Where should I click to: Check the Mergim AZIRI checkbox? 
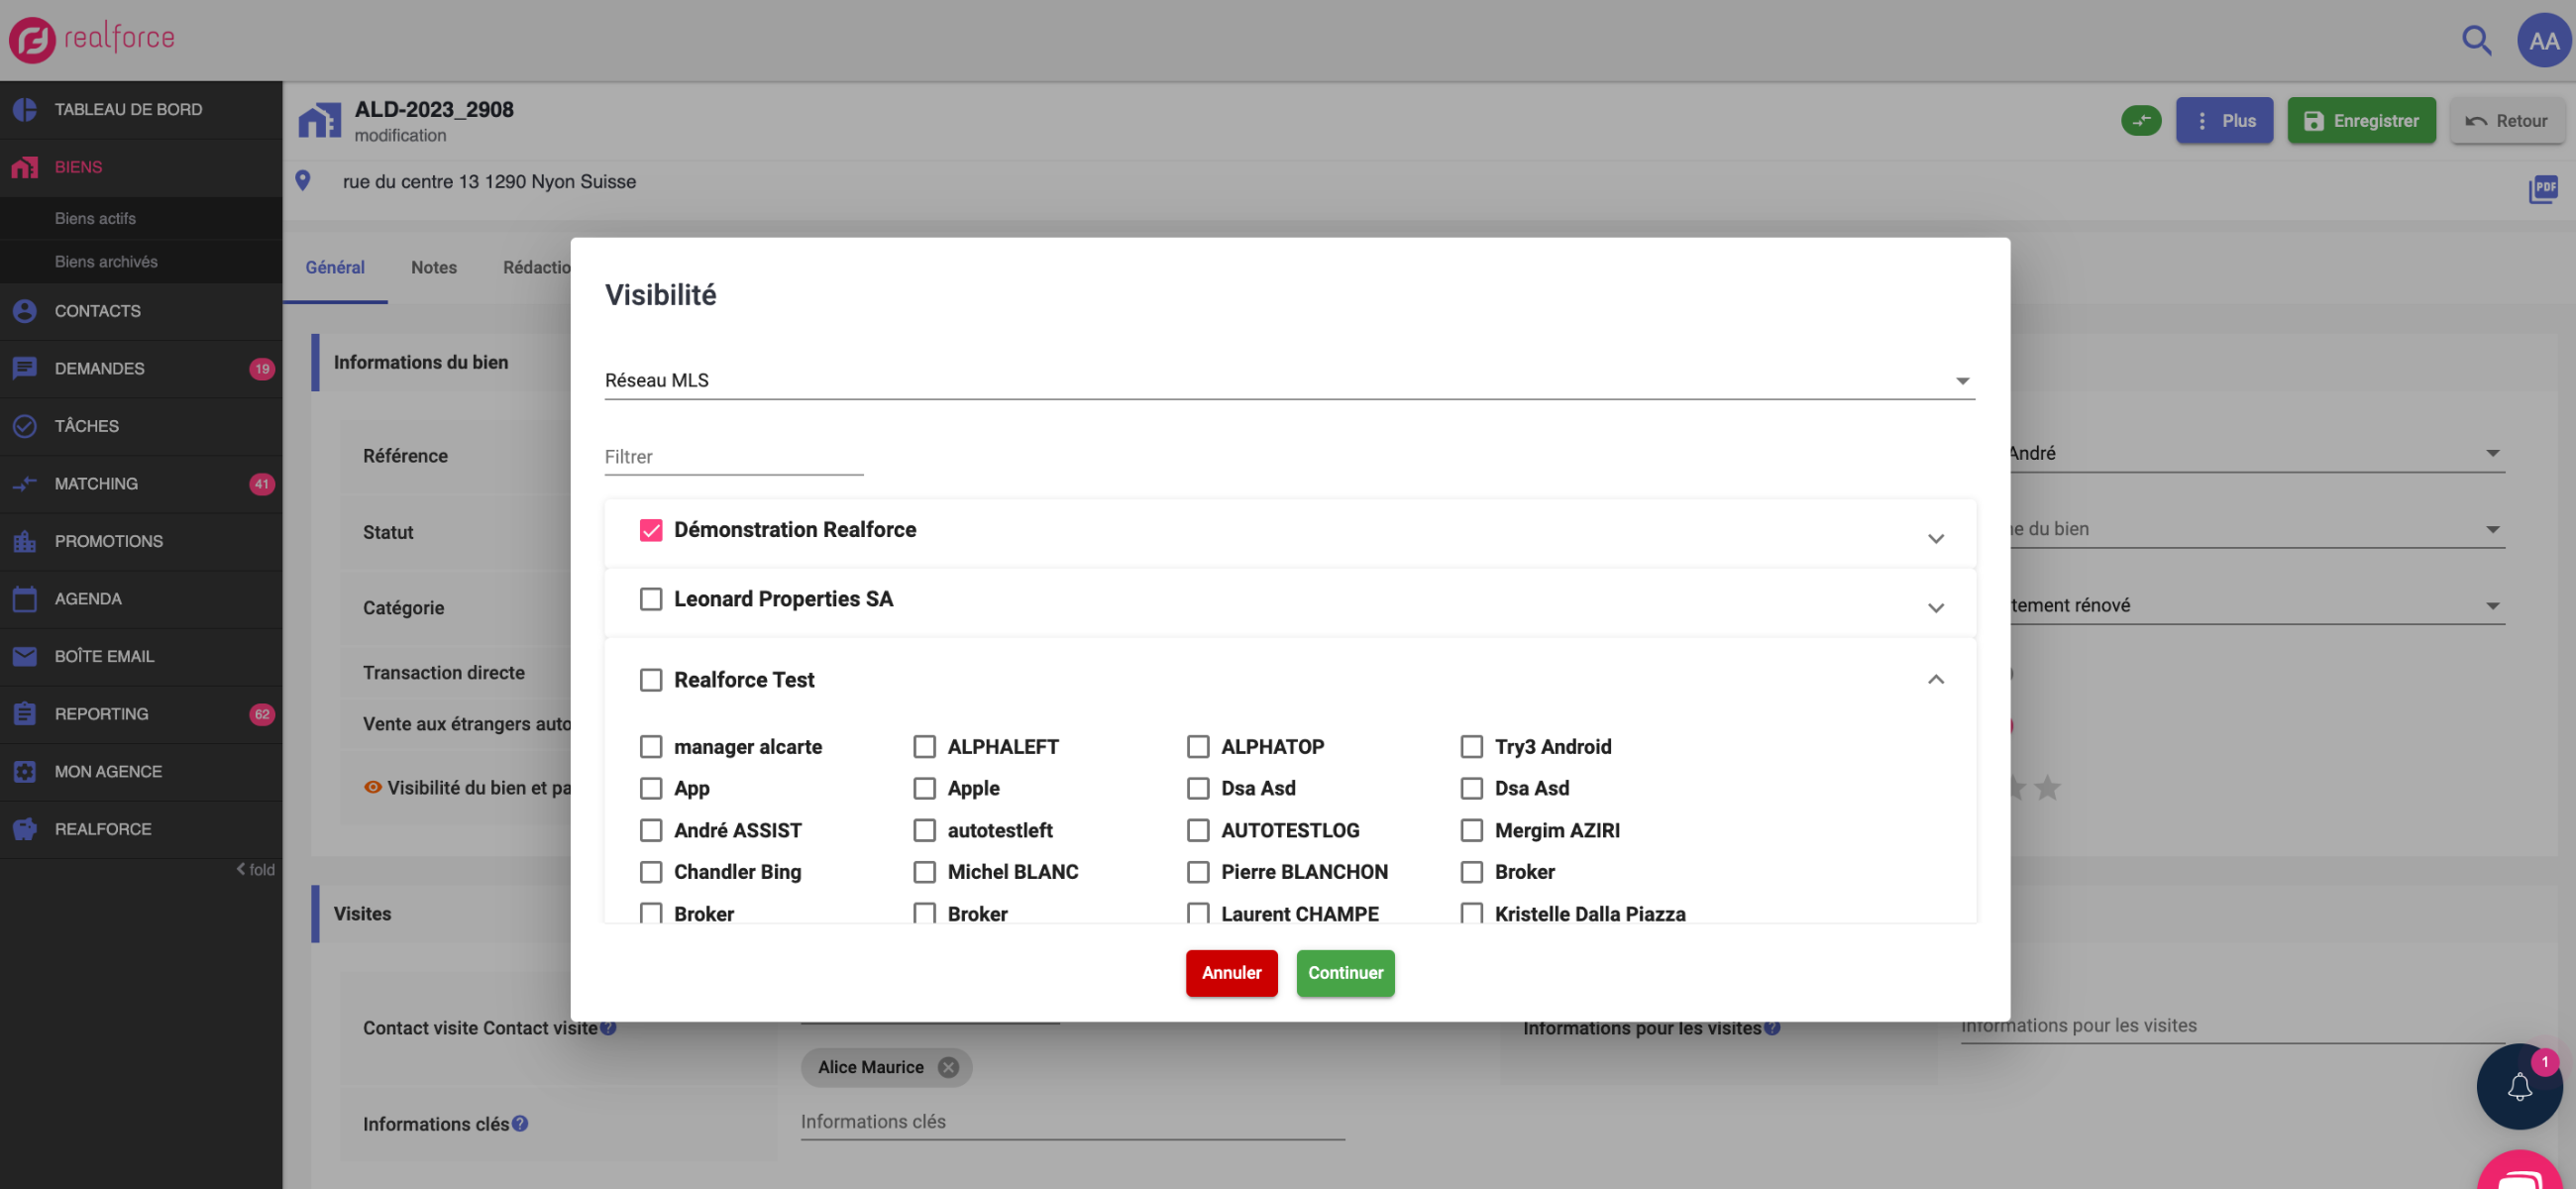pyautogui.click(x=1472, y=830)
